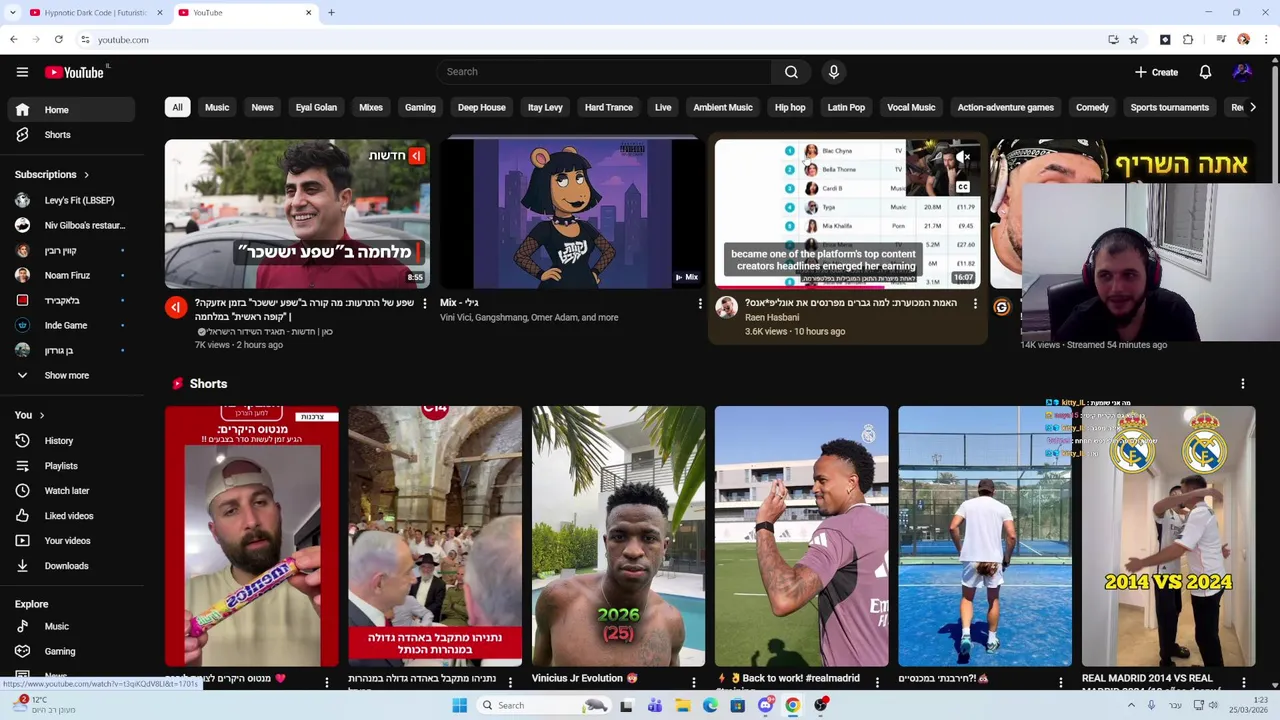Select the Deep House chip
1280x720 pixels.
coord(482,107)
